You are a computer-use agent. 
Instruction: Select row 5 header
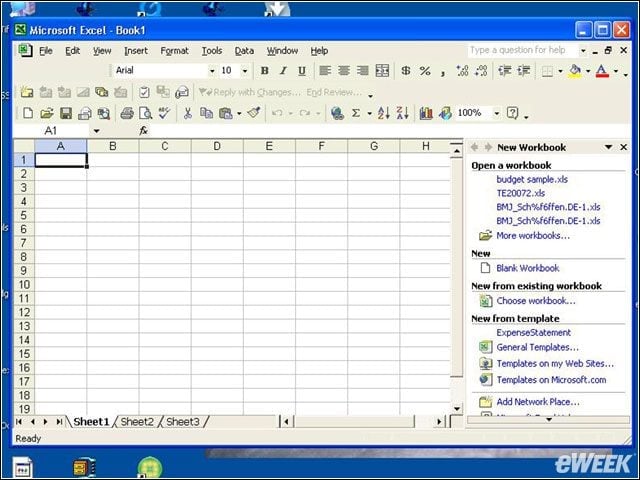tap(24, 215)
